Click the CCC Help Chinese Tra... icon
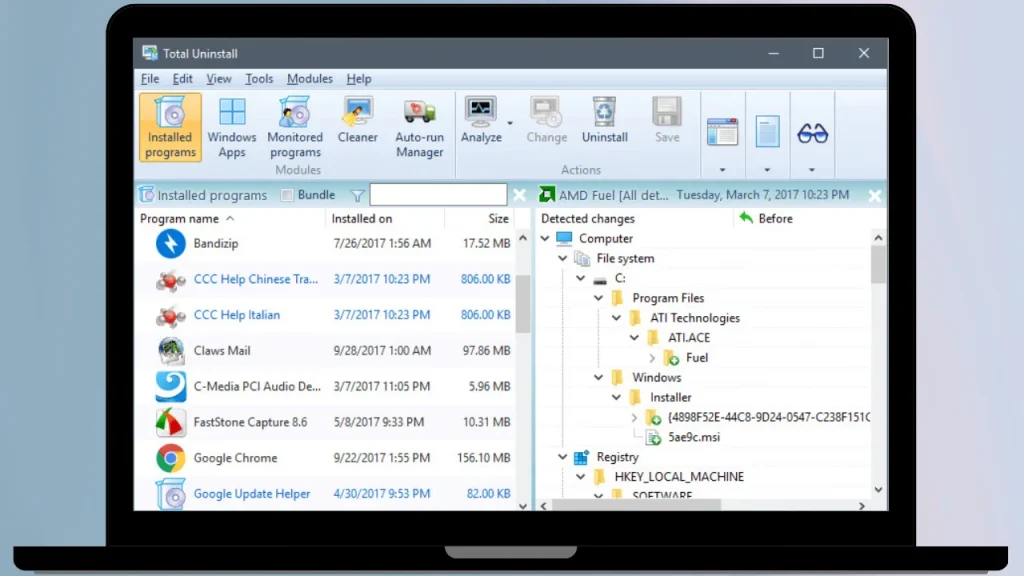Image resolution: width=1024 pixels, height=576 pixels. coord(170,280)
